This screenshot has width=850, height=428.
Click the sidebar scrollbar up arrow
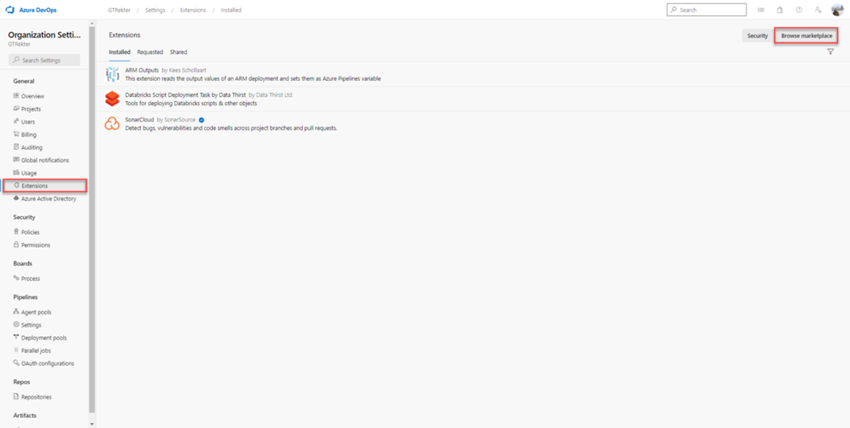click(x=91, y=23)
